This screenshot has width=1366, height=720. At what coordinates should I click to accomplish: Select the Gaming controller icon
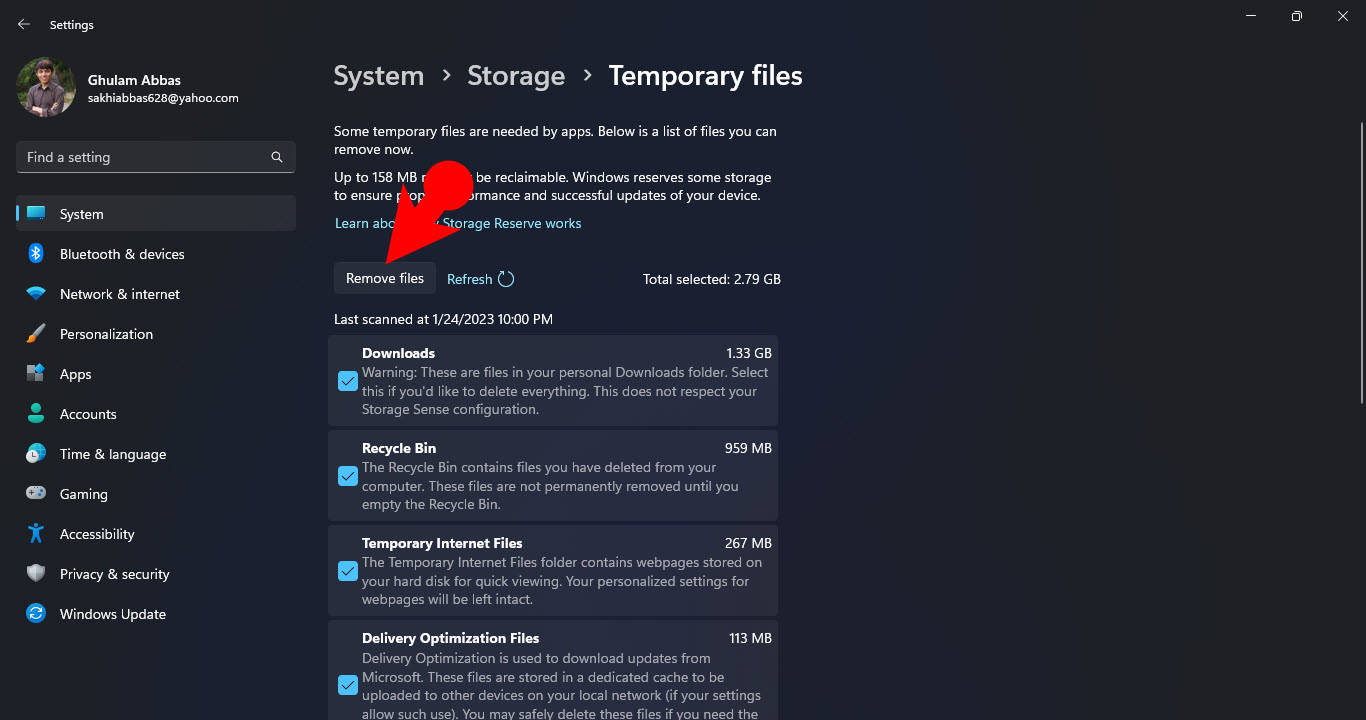pos(36,494)
